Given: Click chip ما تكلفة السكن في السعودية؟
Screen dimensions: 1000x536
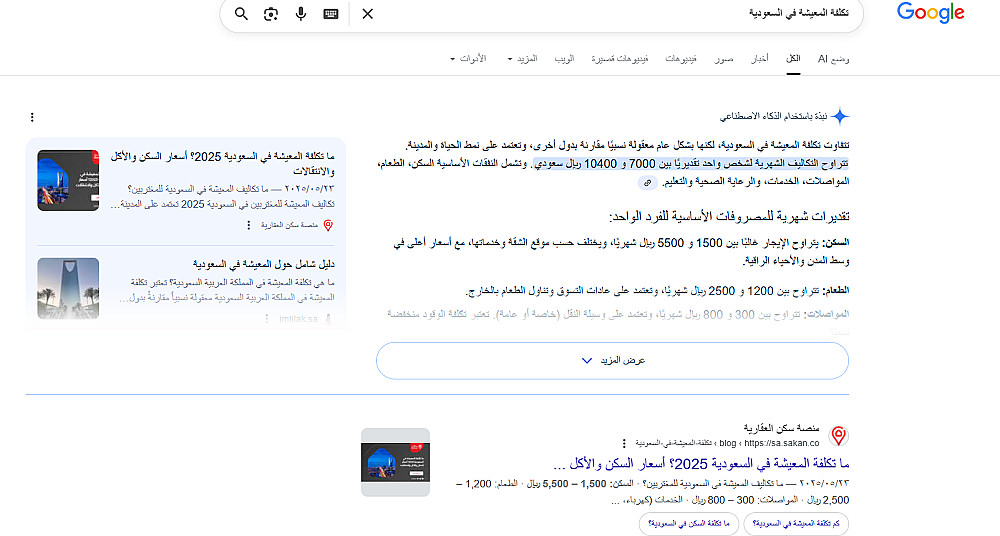Looking at the screenshot, I should [689, 524].
